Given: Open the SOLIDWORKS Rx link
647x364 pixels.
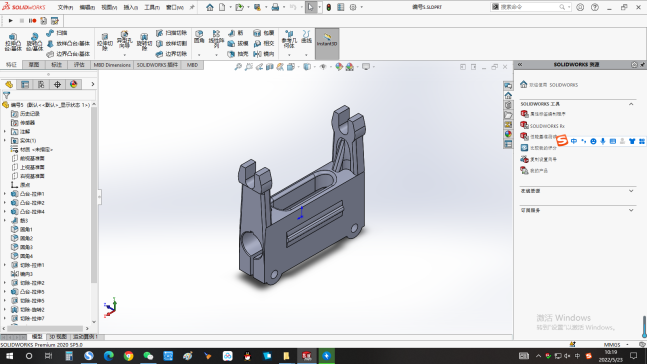Looking at the screenshot, I should click(x=547, y=126).
